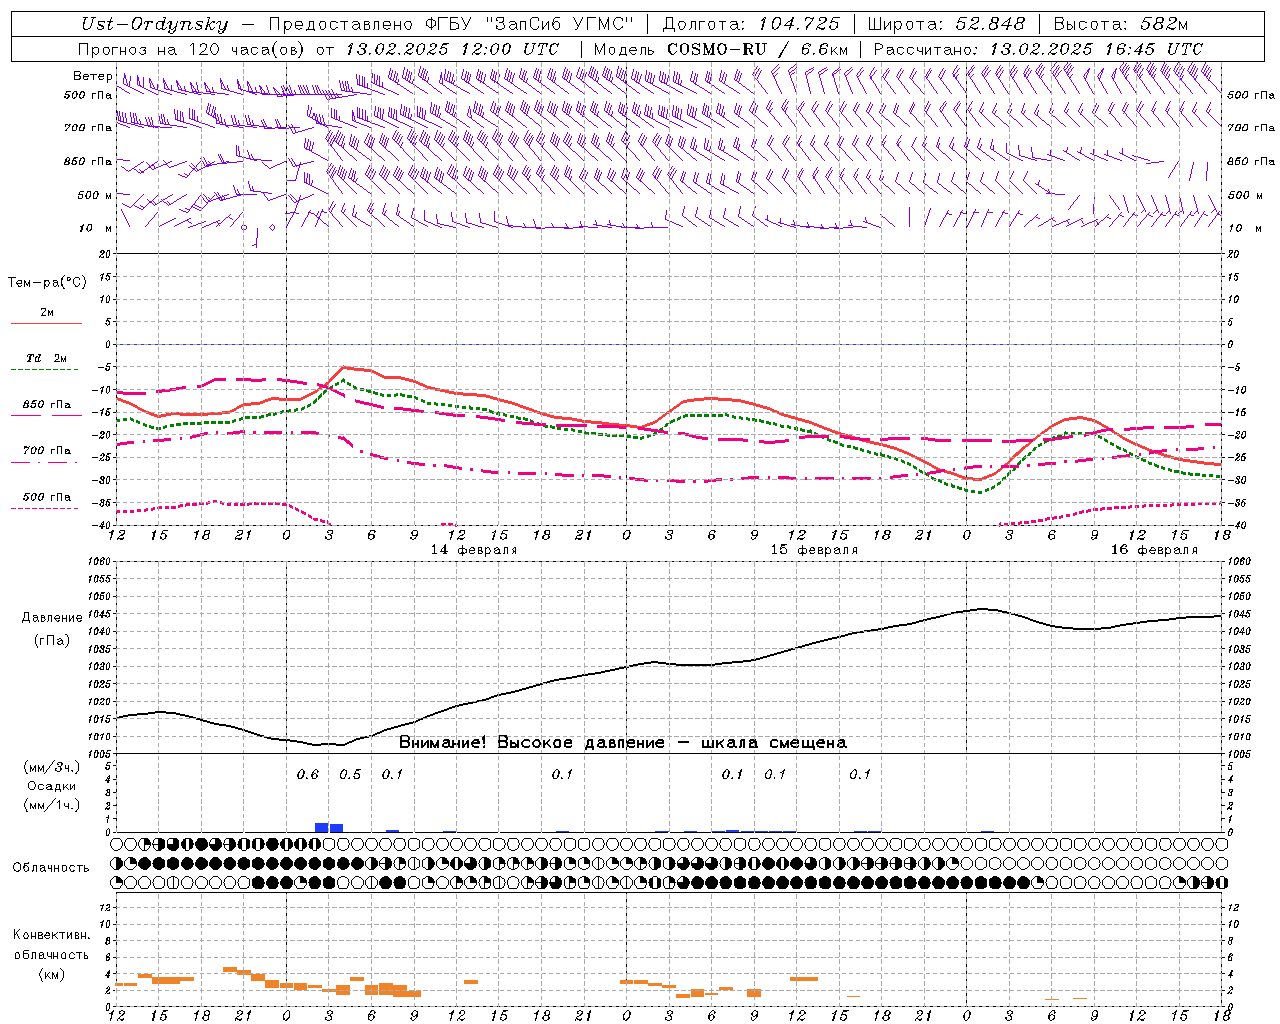
Task: Click the 'Осадки' precipitation label
Action: pyautogui.click(x=52, y=787)
